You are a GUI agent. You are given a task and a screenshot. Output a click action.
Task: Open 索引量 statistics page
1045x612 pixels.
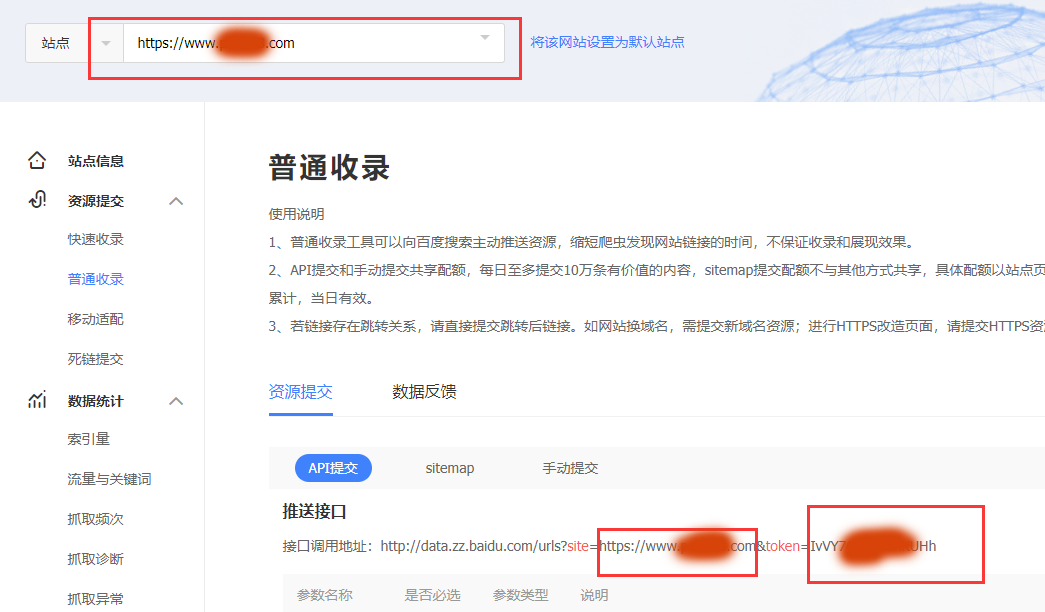click(x=89, y=439)
